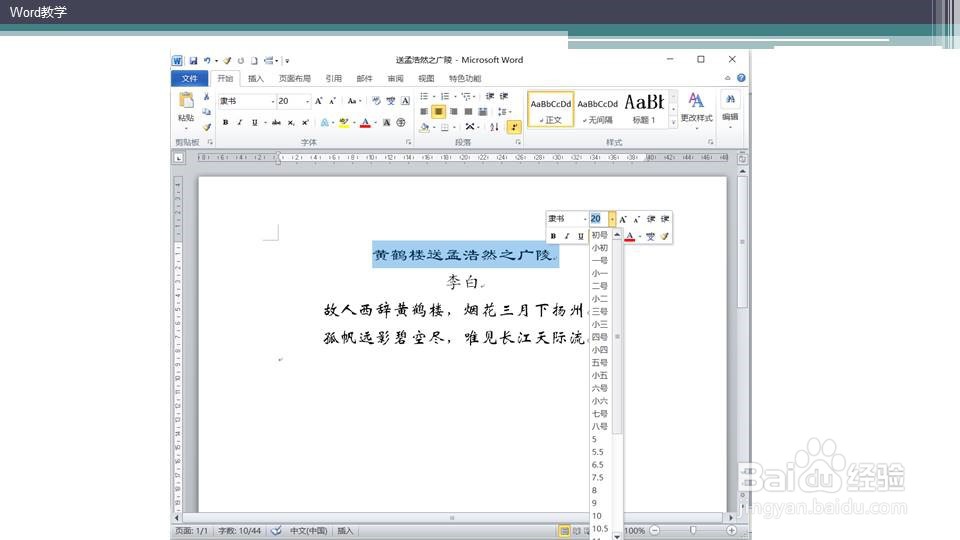Toggle Underline in the ribbon font group
Image resolution: width=960 pixels, height=540 pixels.
click(255, 122)
